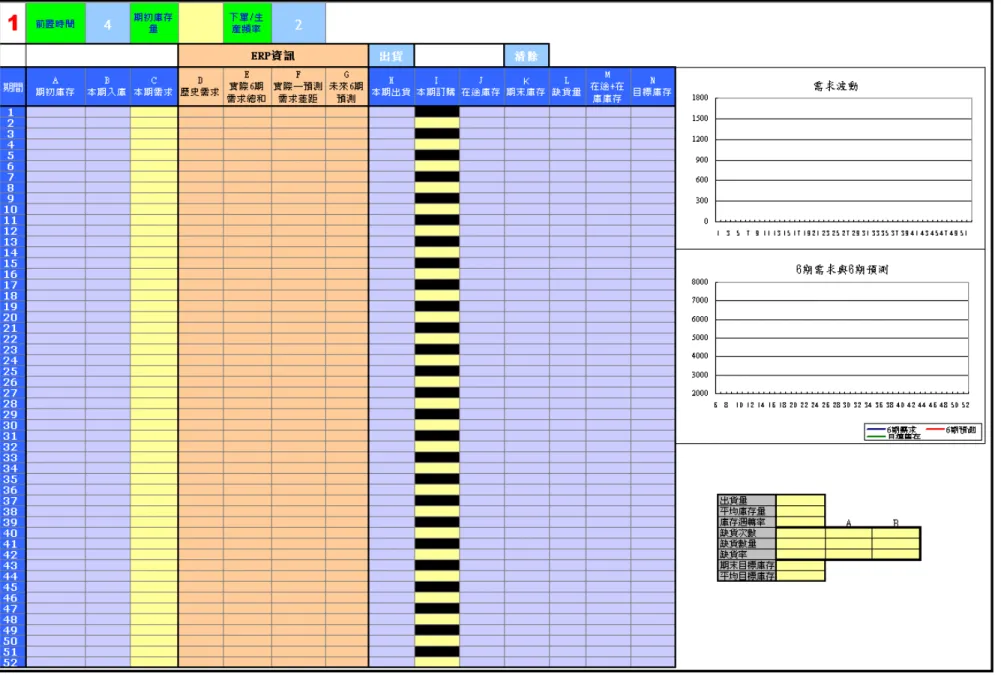Screen dimensions: 1001x675
Task: Click column G 未來6期預測 header
Action: pyautogui.click(x=347, y=87)
